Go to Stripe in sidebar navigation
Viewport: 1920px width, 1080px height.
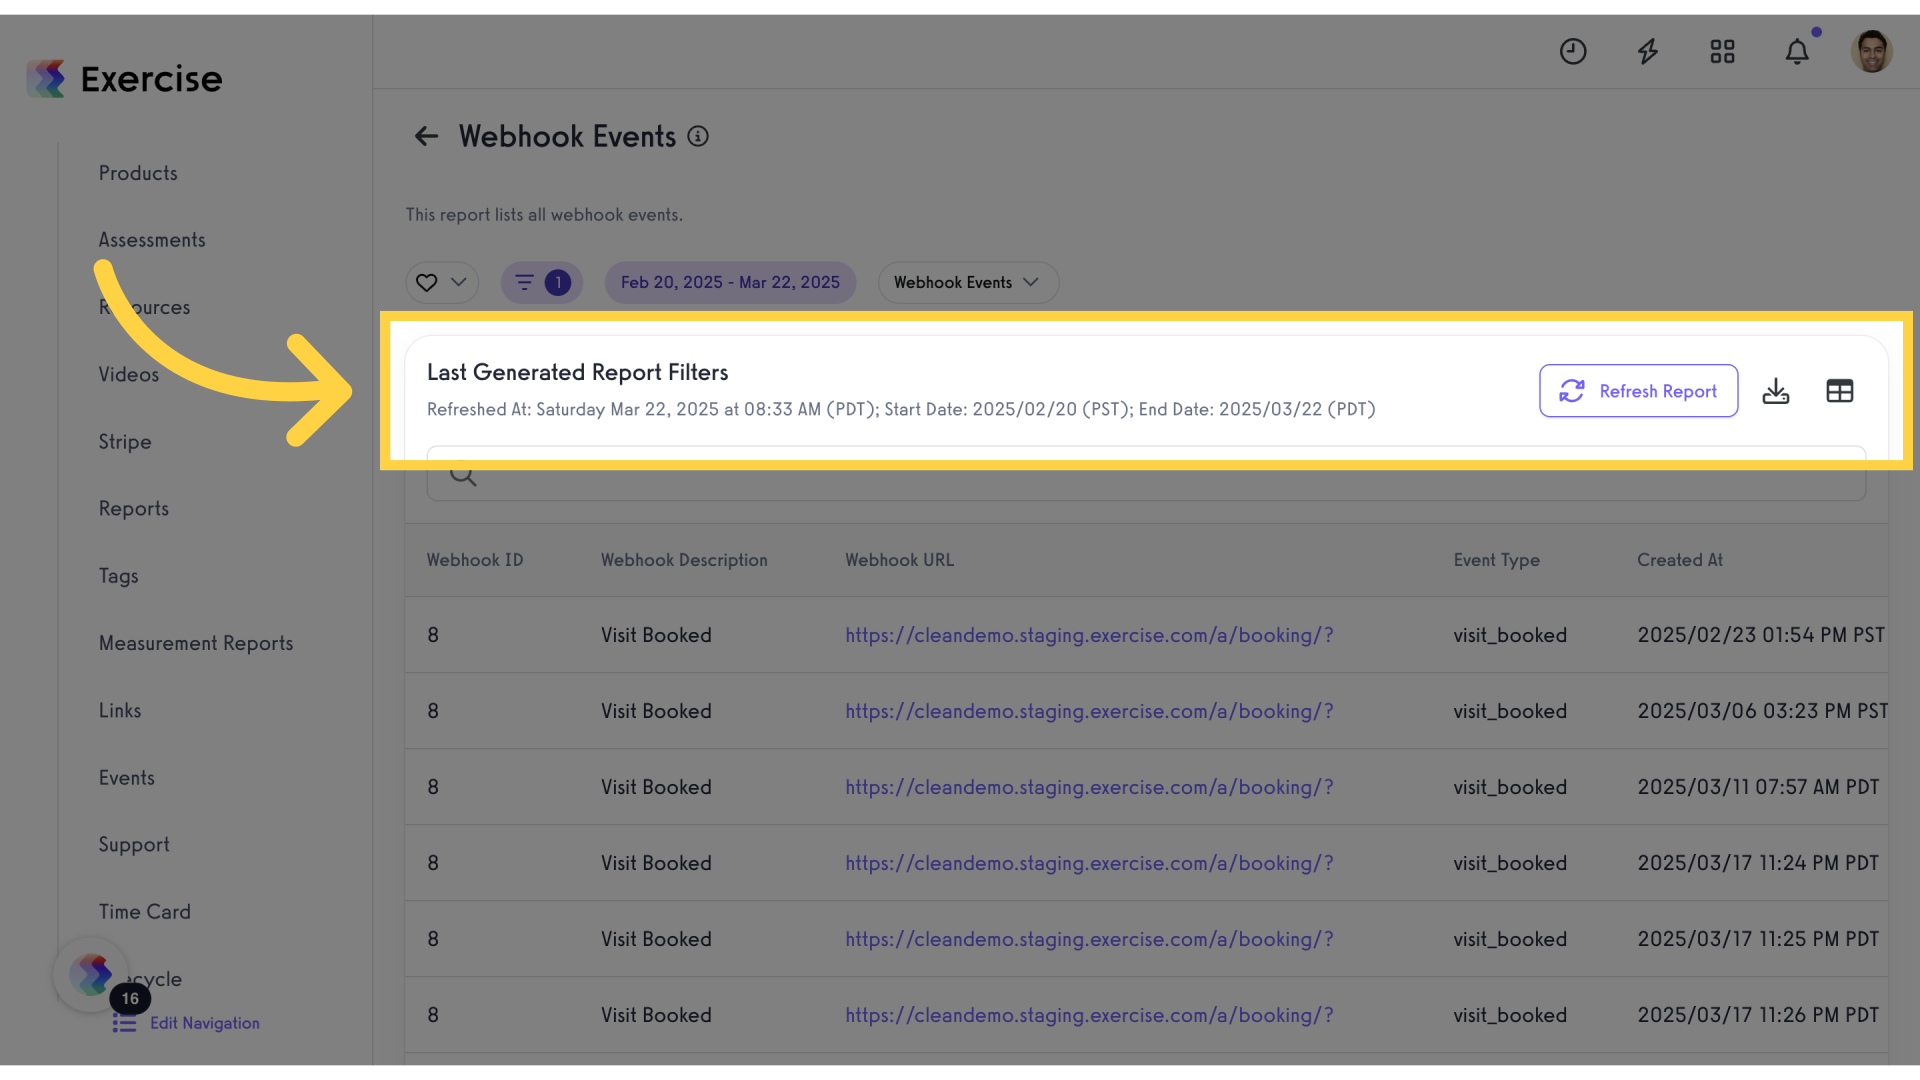coord(125,441)
